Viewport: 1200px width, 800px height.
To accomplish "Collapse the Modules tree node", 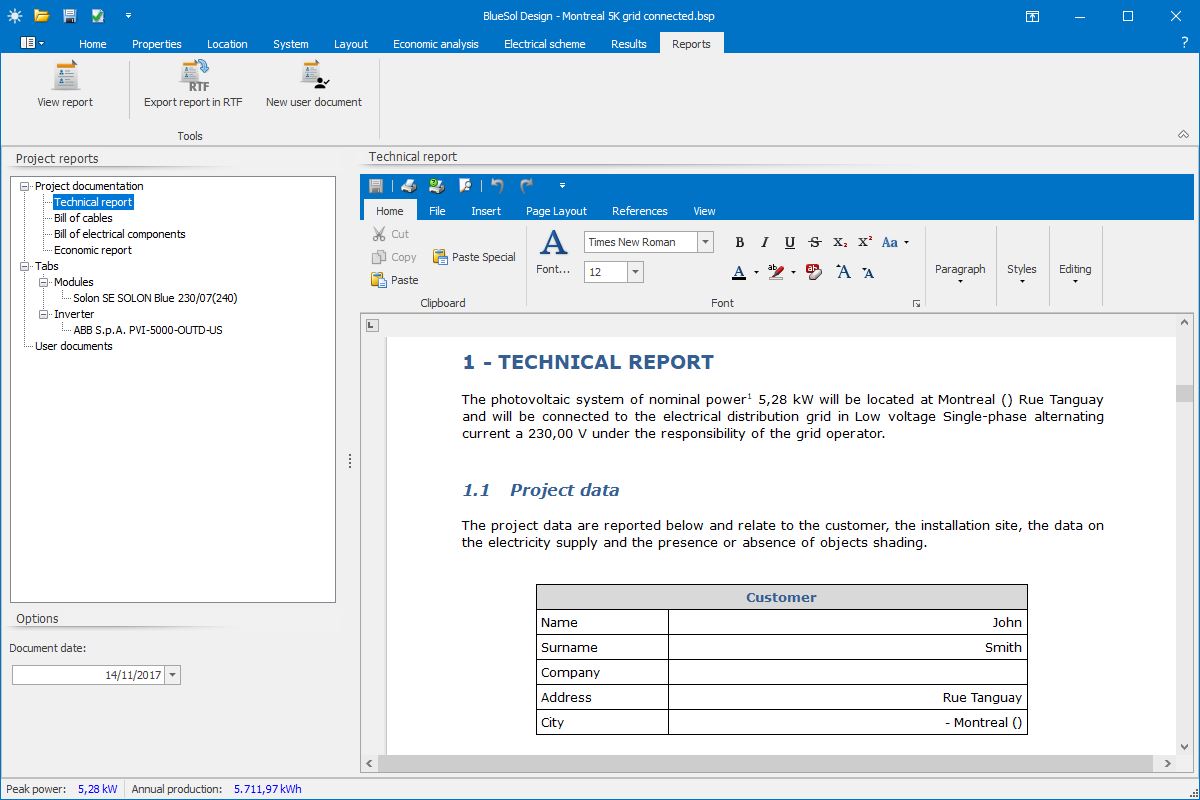I will [44, 282].
